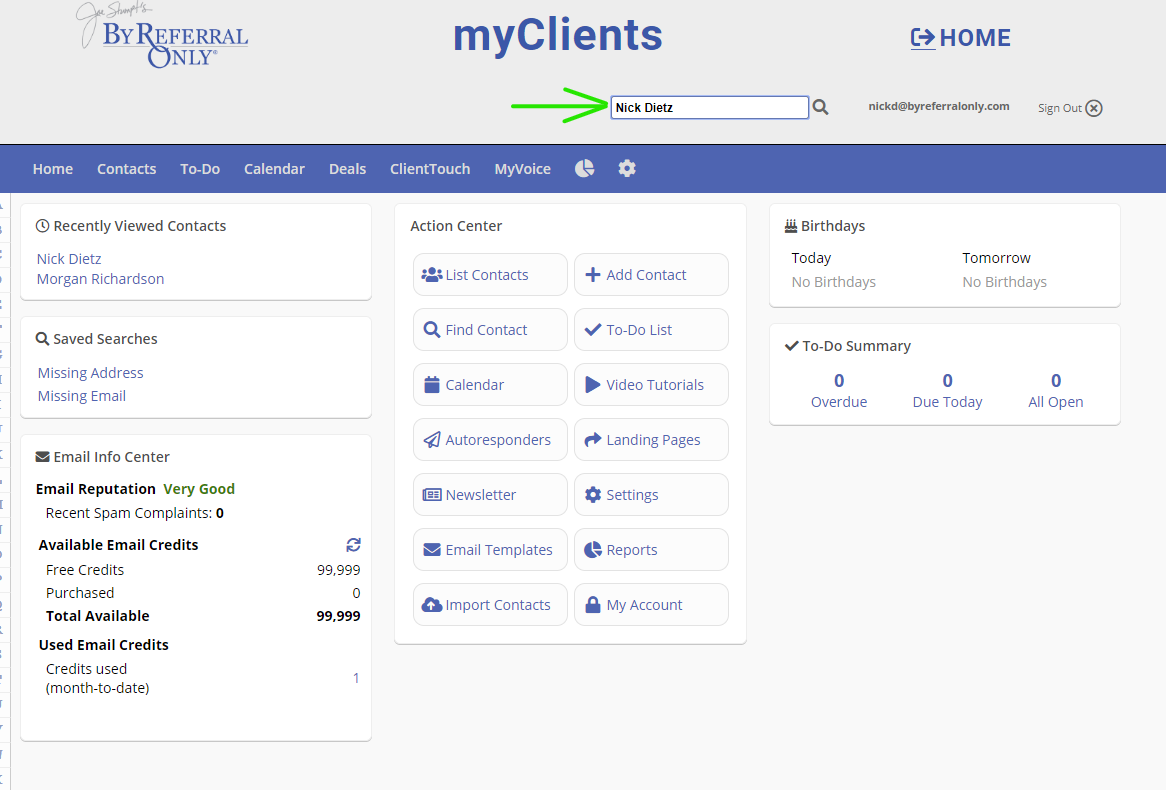Click the HOME exit arrow icon

pyautogui.click(x=923, y=38)
